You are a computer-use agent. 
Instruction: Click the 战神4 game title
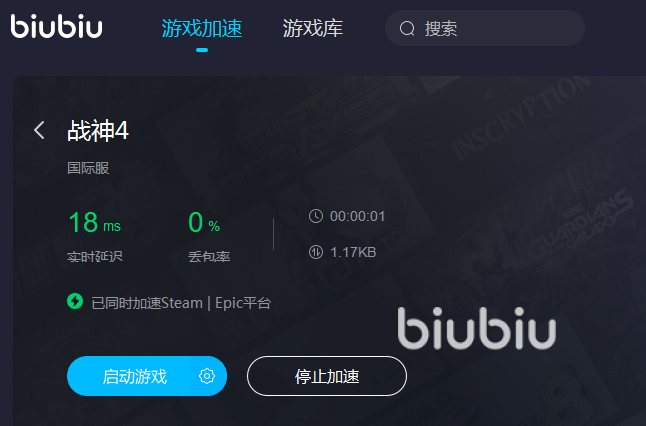[x=98, y=131]
